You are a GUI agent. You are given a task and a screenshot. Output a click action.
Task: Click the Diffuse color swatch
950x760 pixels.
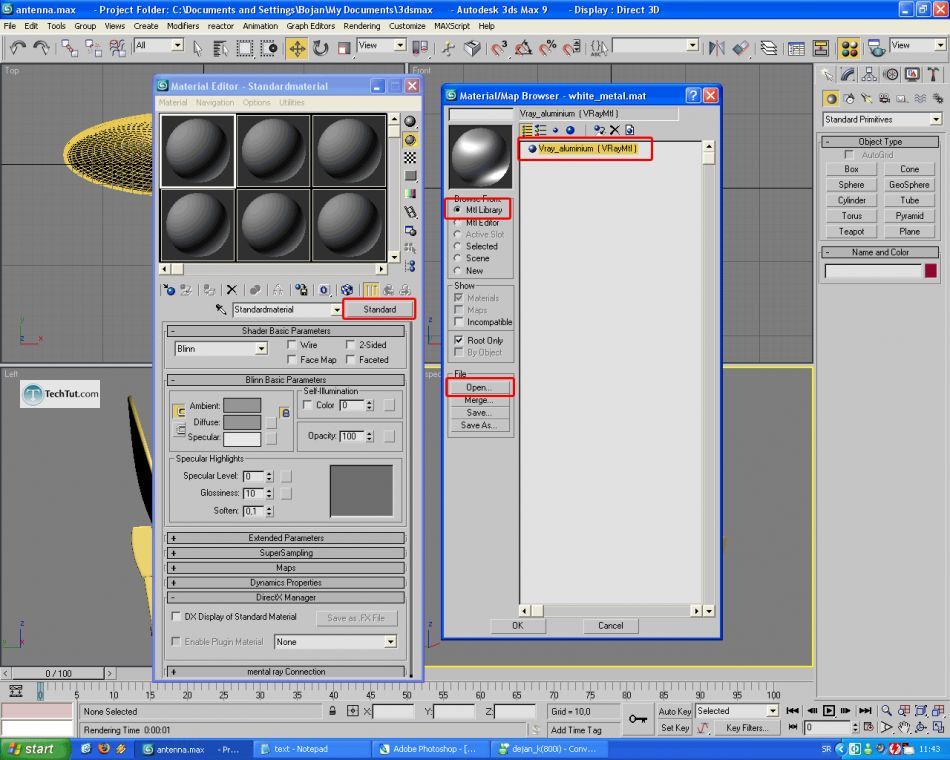pyautogui.click(x=242, y=422)
